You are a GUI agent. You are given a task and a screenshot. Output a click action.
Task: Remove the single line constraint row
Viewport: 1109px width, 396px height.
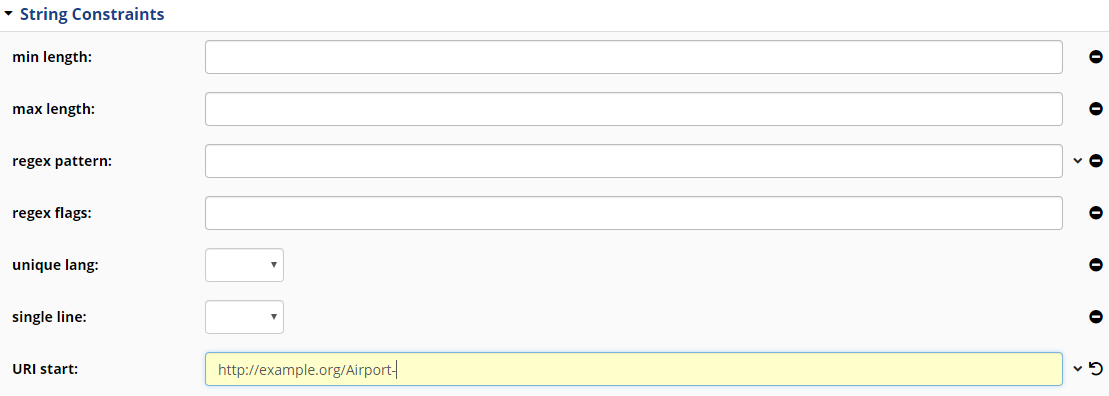pos(1096,317)
